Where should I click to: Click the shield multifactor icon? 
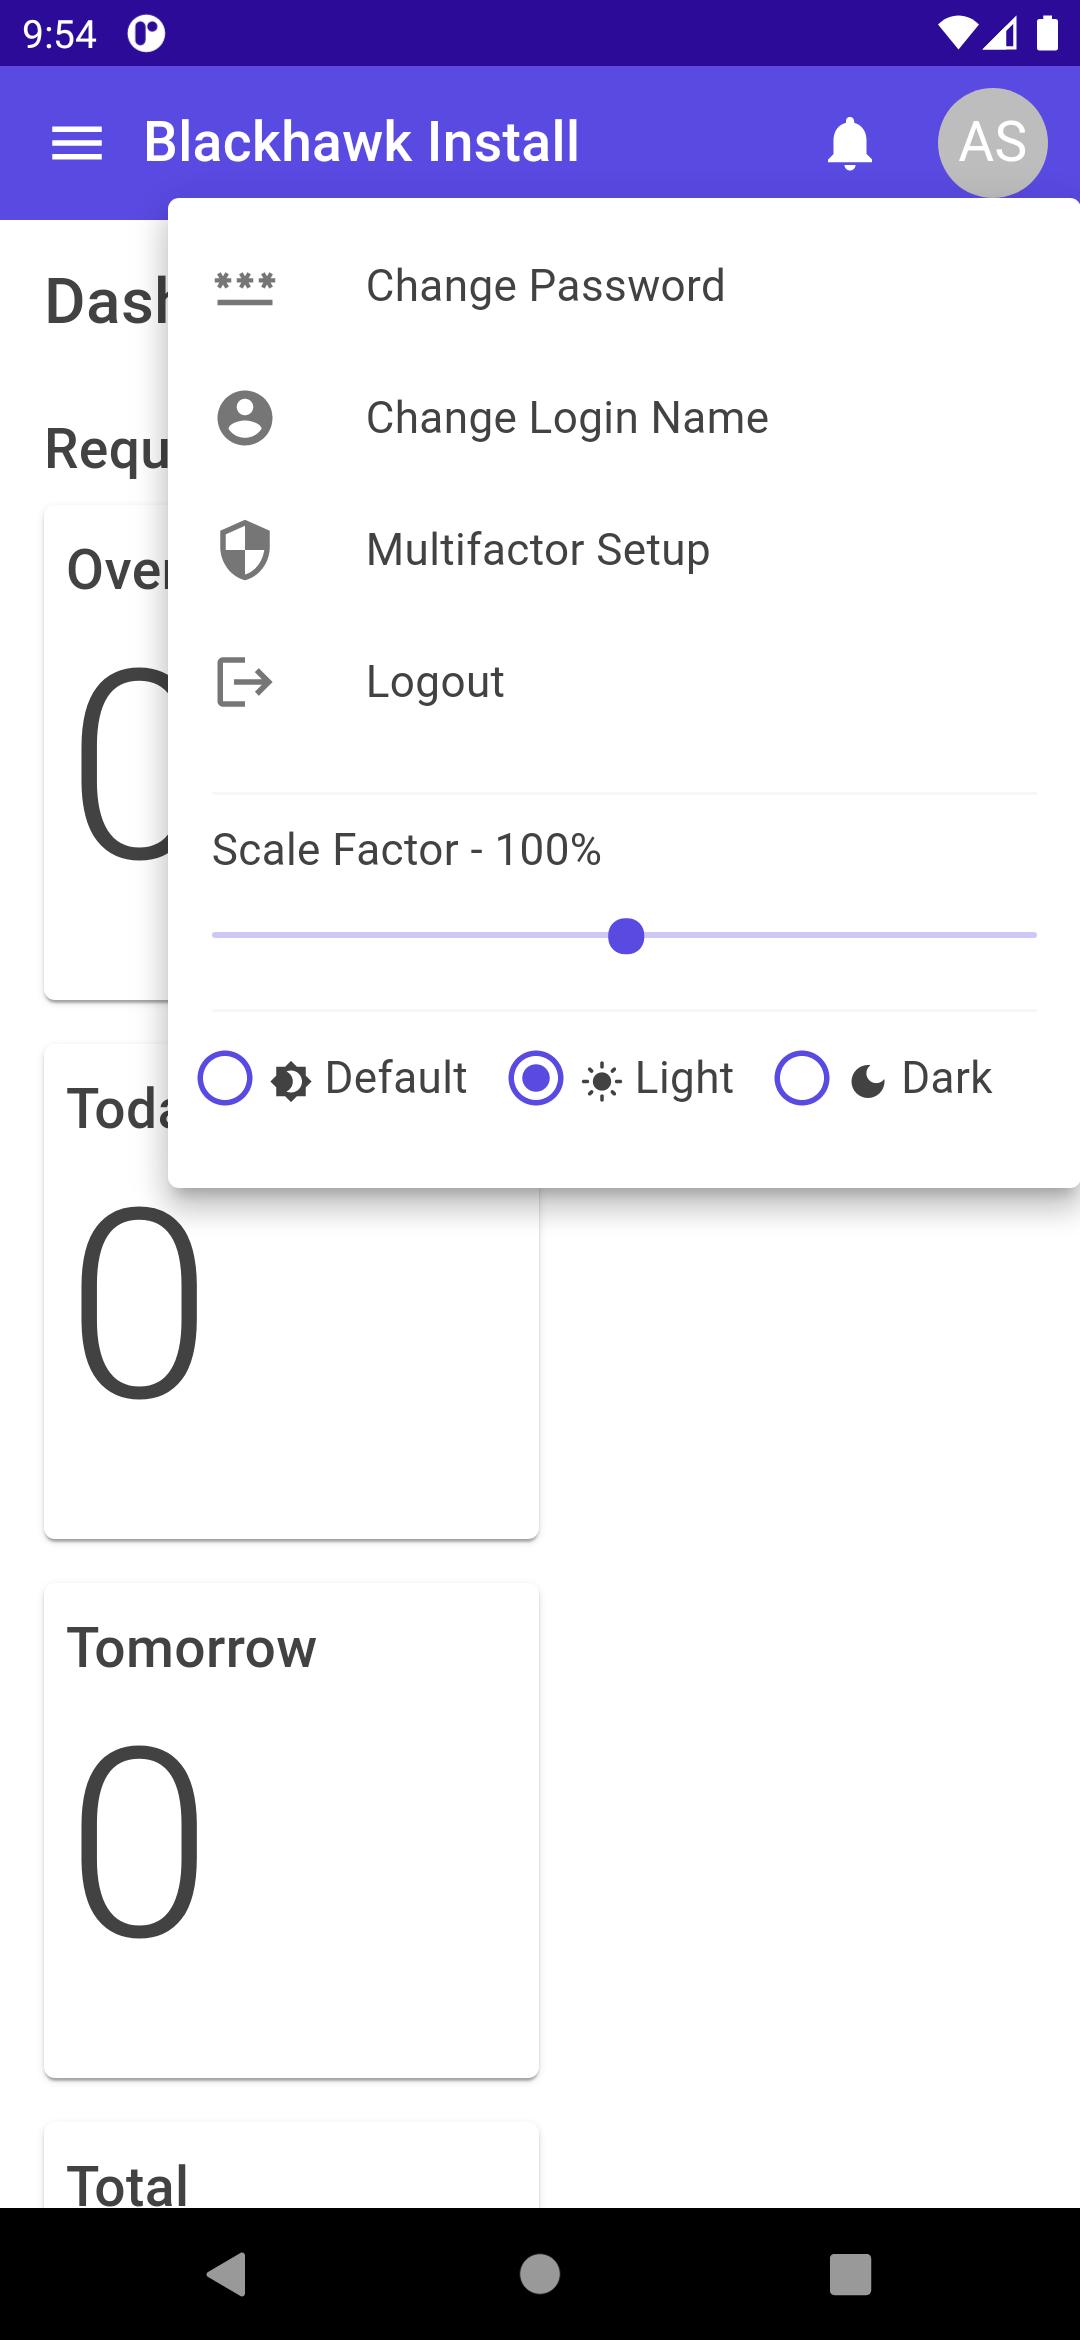[x=245, y=550]
